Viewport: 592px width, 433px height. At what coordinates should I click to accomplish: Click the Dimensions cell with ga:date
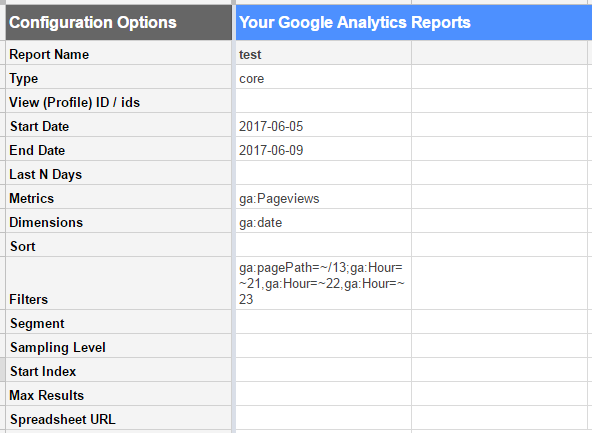click(324, 222)
